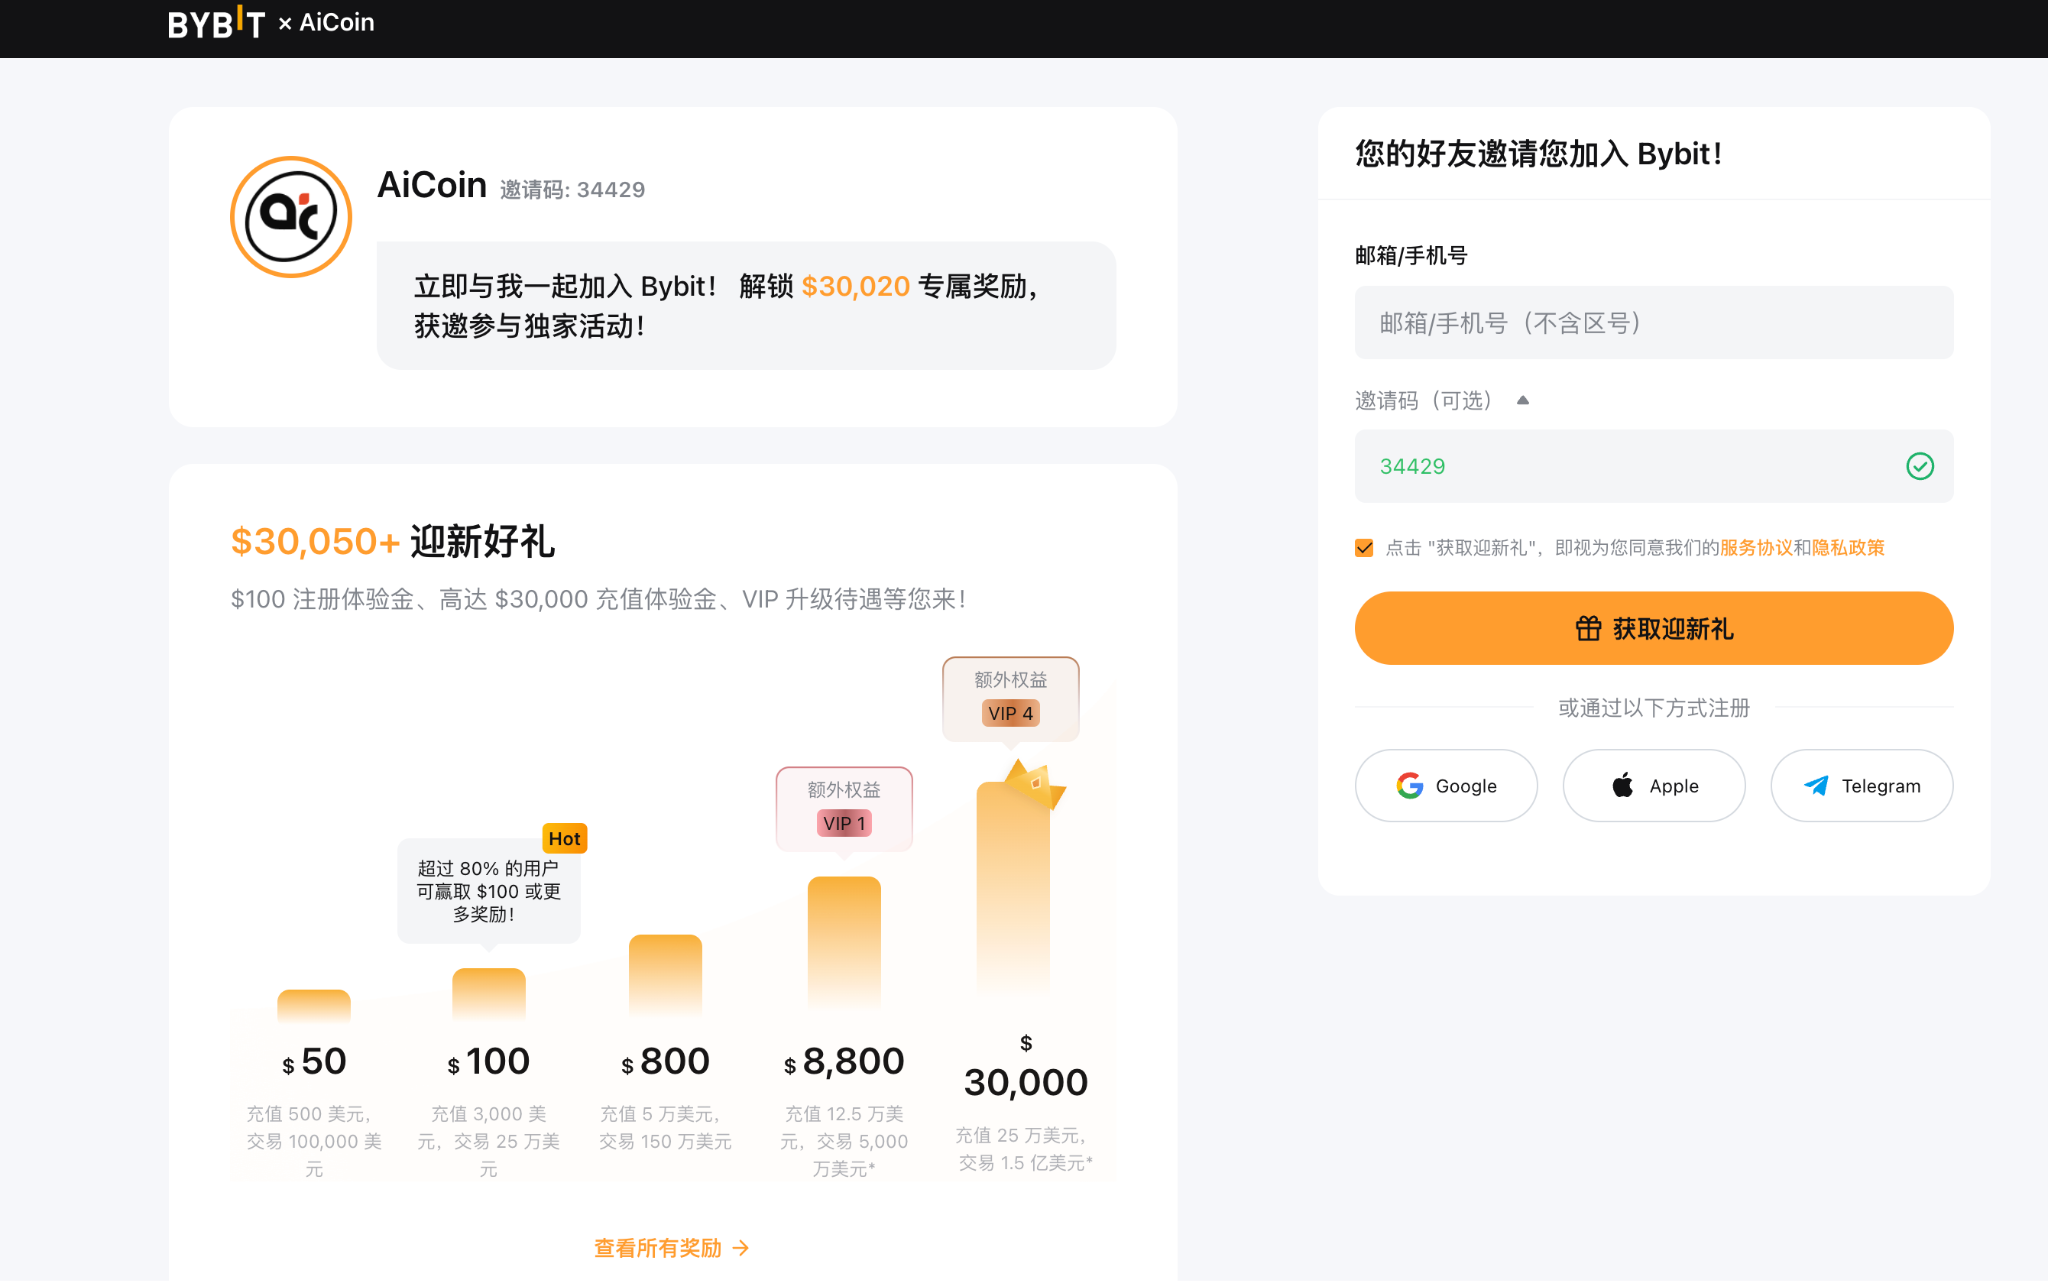Open the 服务协议 link
The image size is (2048, 1281).
(1756, 548)
